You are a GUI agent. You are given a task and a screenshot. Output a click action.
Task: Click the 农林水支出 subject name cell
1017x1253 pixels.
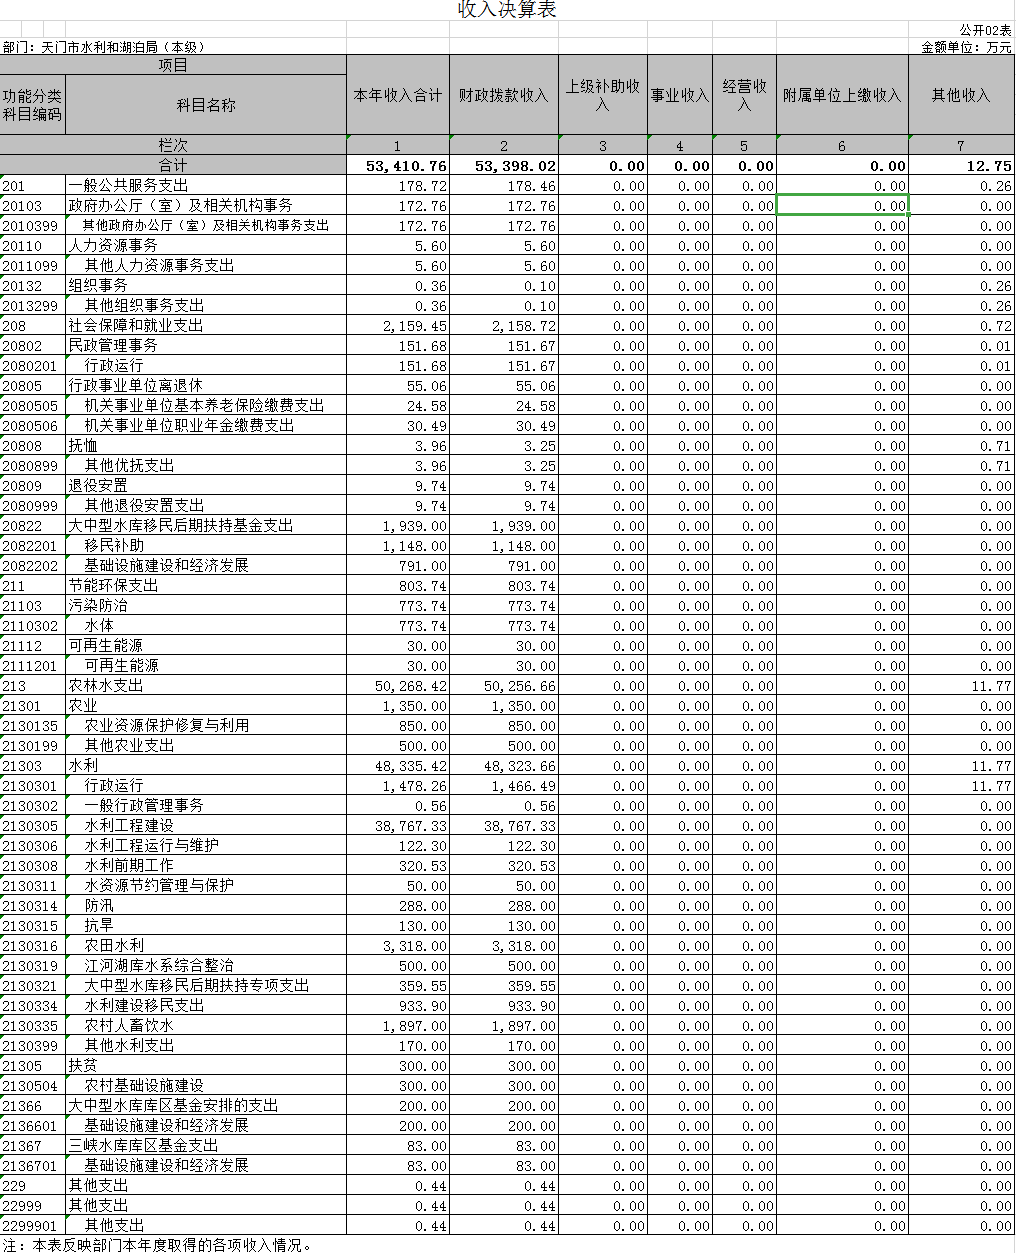(106, 686)
